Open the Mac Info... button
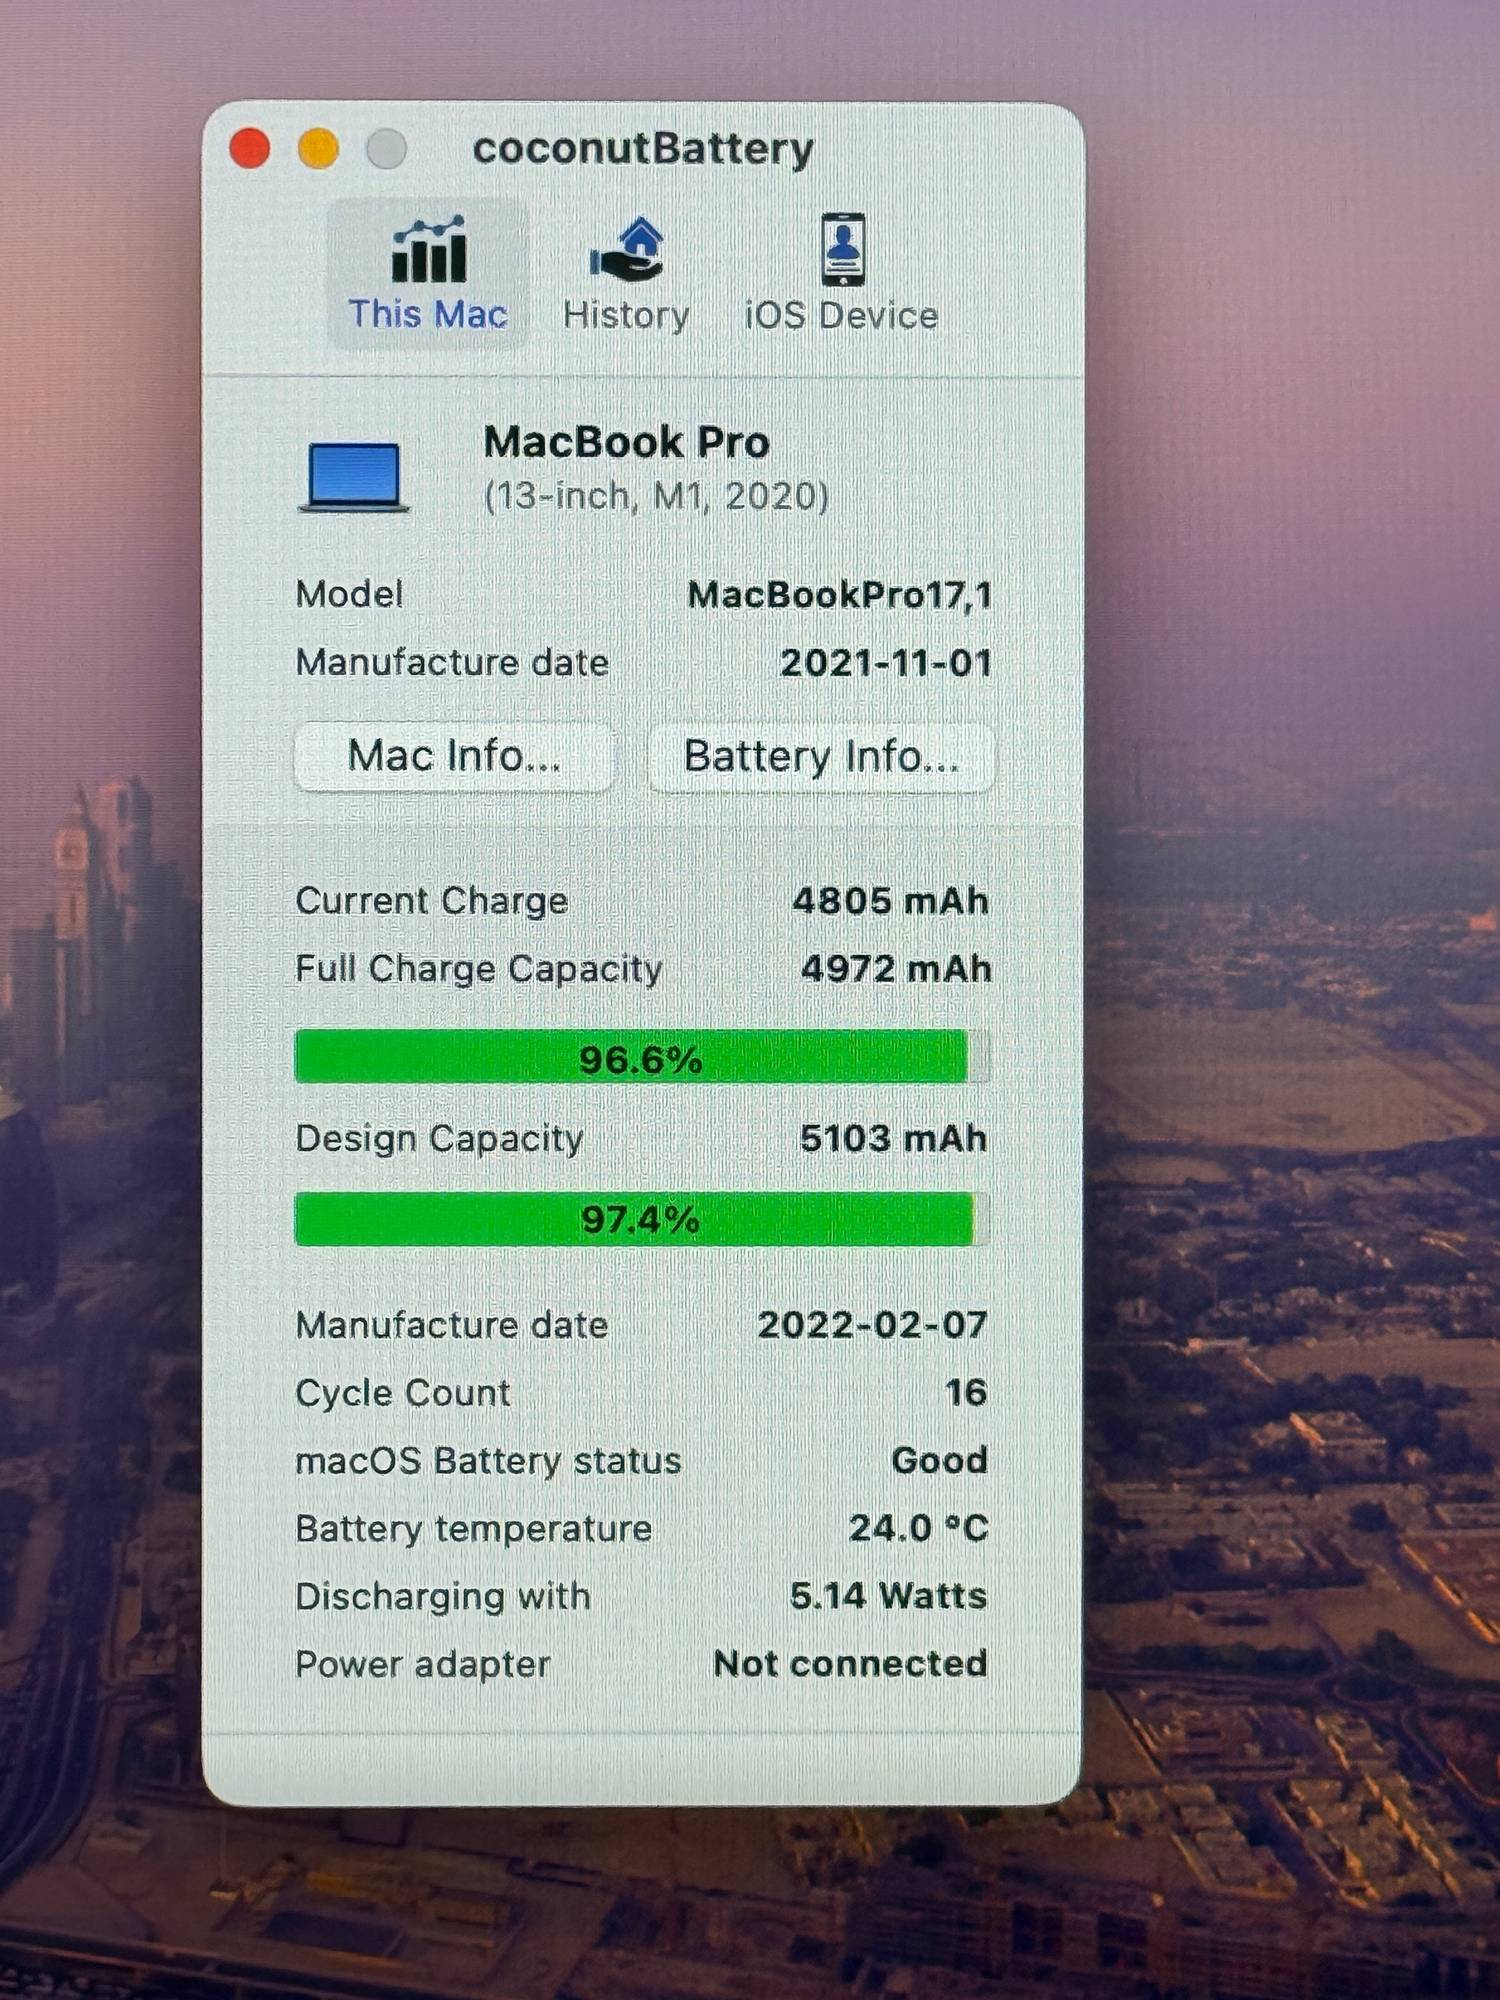The width and height of the screenshot is (1500, 2000). tap(454, 757)
